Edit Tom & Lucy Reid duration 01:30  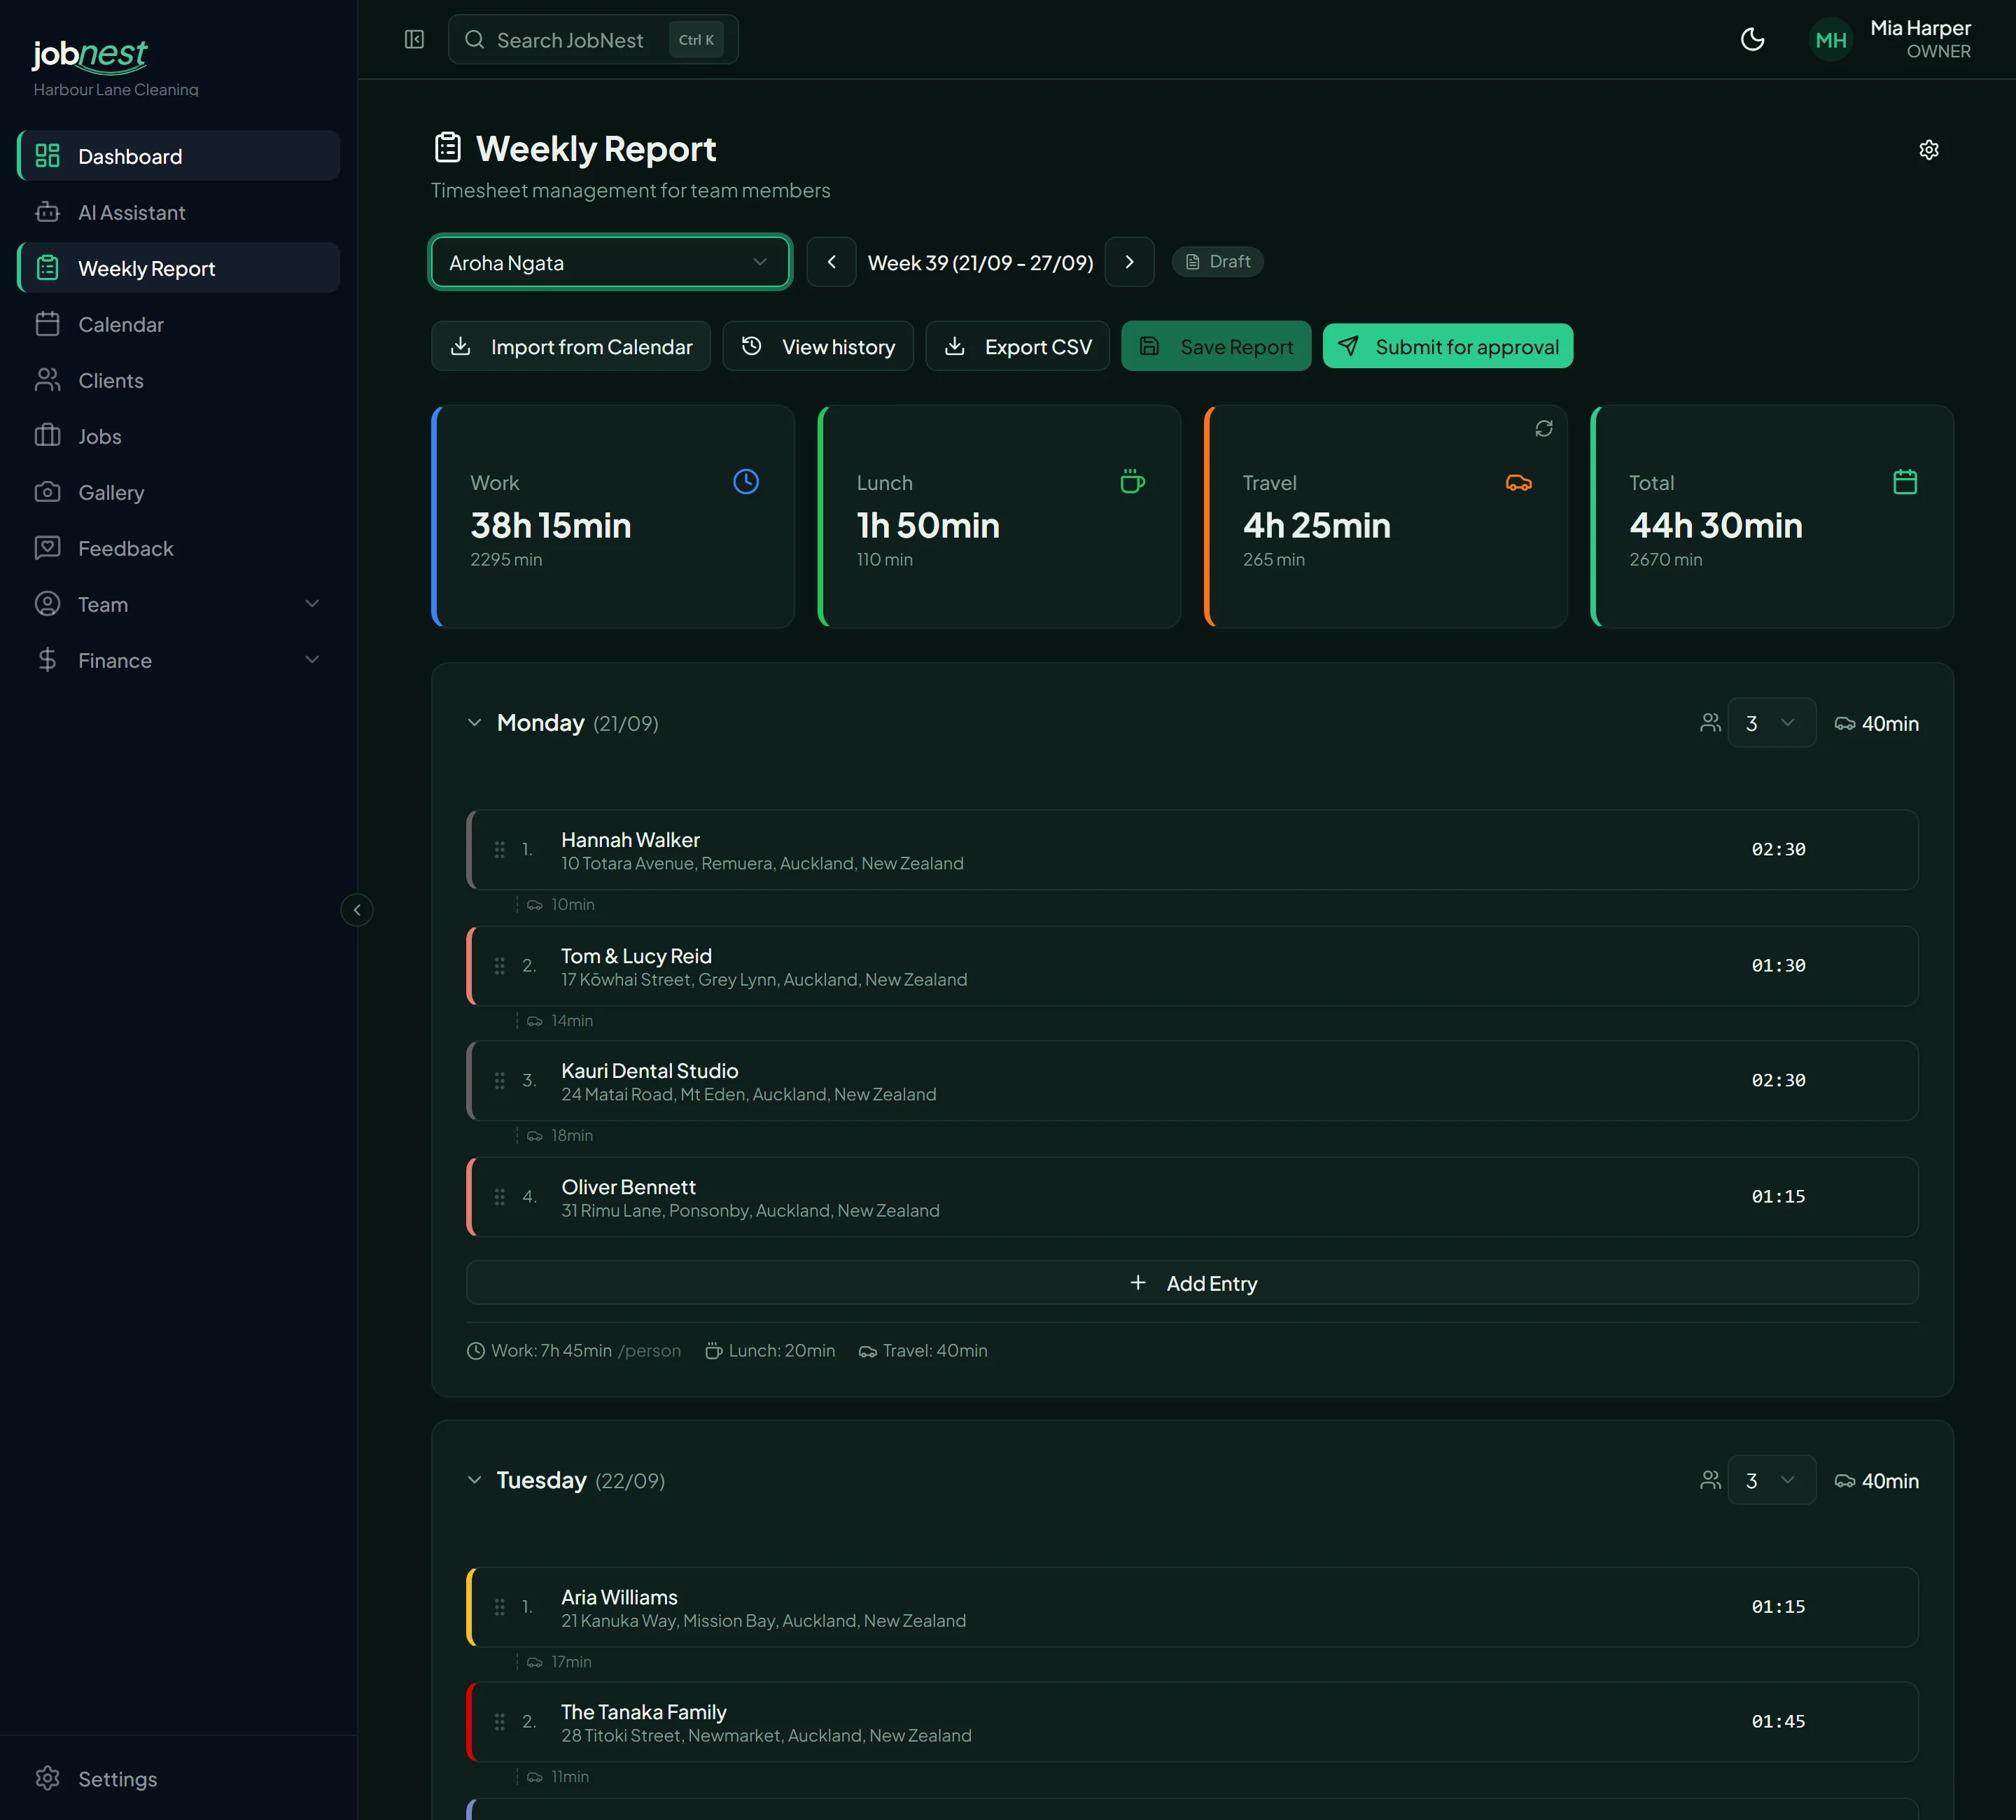(x=1778, y=966)
